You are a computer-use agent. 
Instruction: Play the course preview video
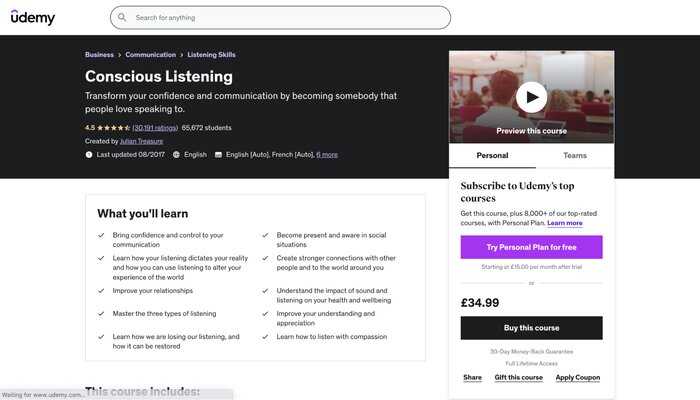[x=531, y=97]
